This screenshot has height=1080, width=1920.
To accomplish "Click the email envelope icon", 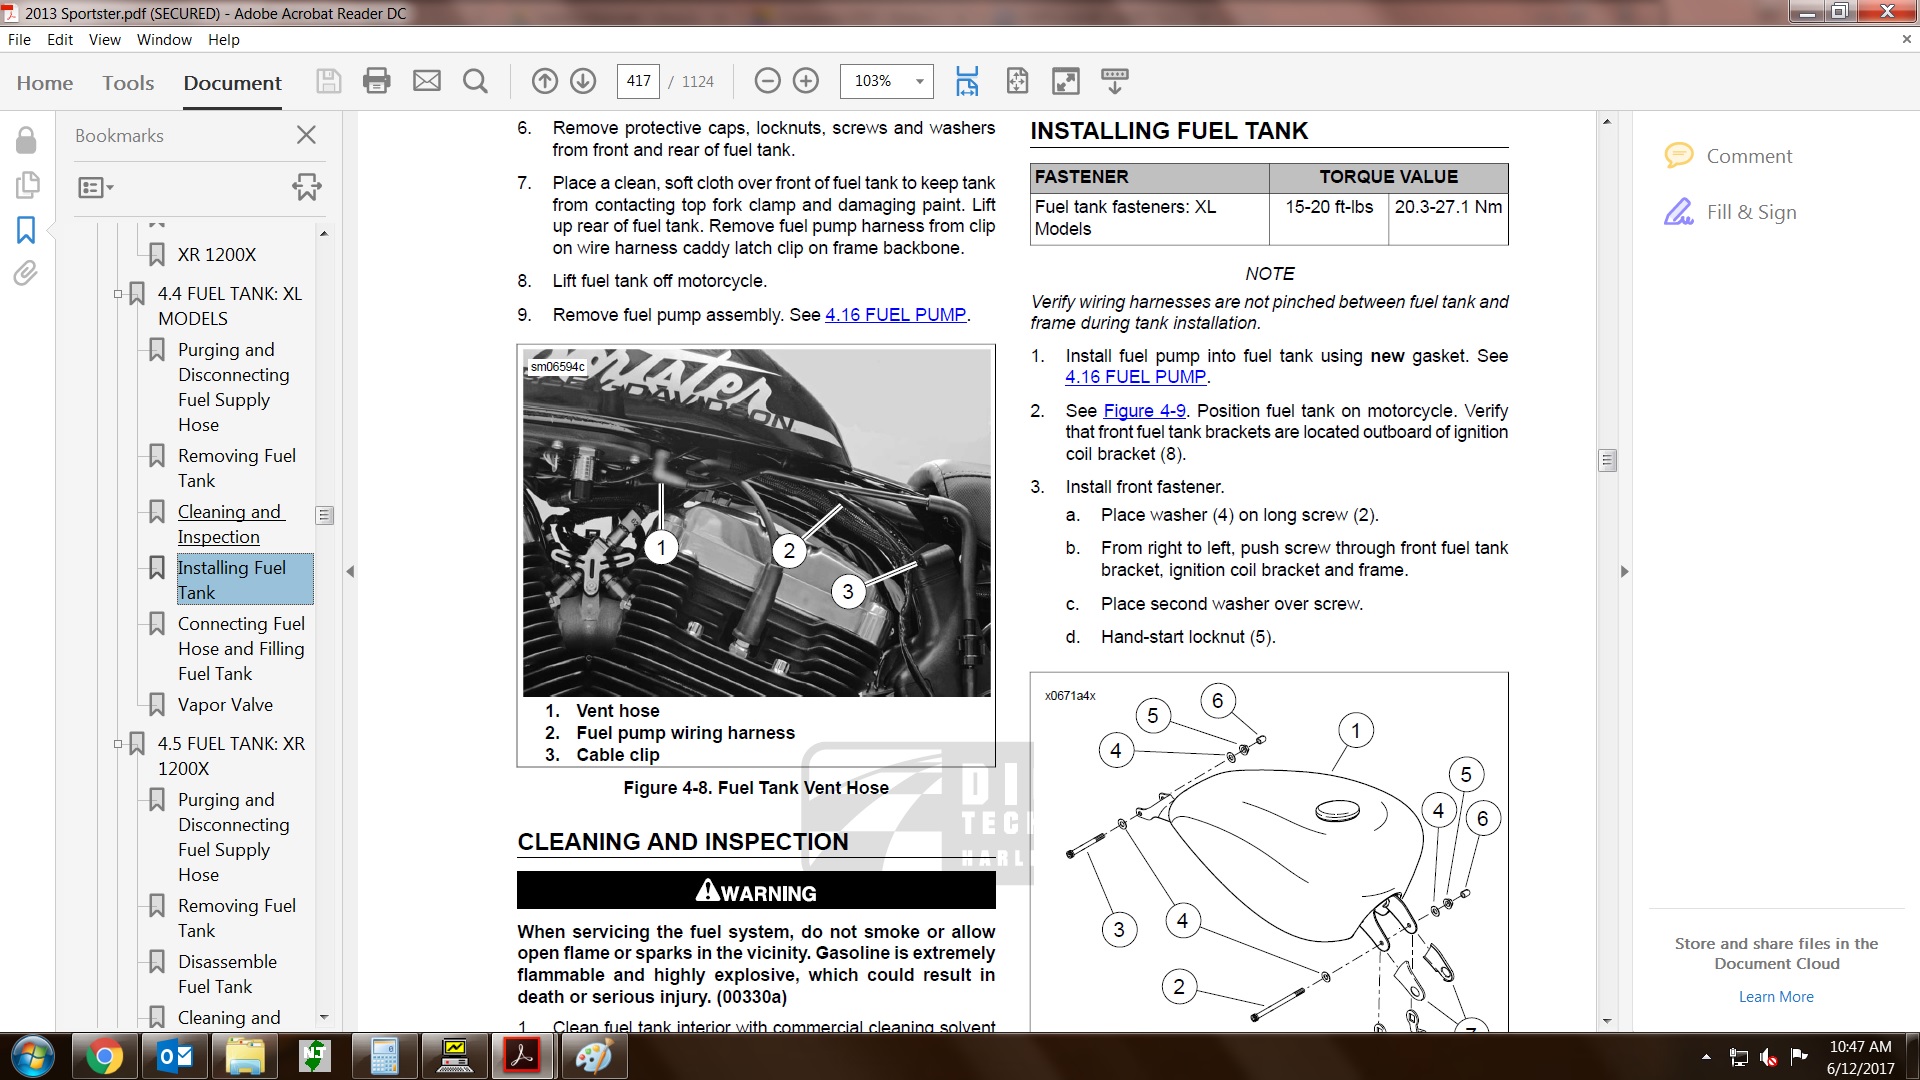I will tap(427, 81).
